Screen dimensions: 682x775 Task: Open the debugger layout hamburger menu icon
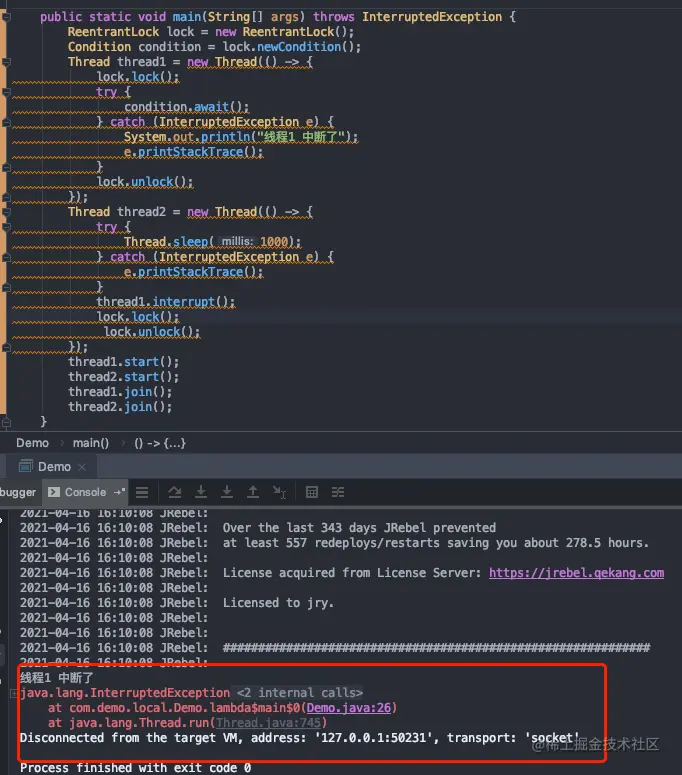142,492
